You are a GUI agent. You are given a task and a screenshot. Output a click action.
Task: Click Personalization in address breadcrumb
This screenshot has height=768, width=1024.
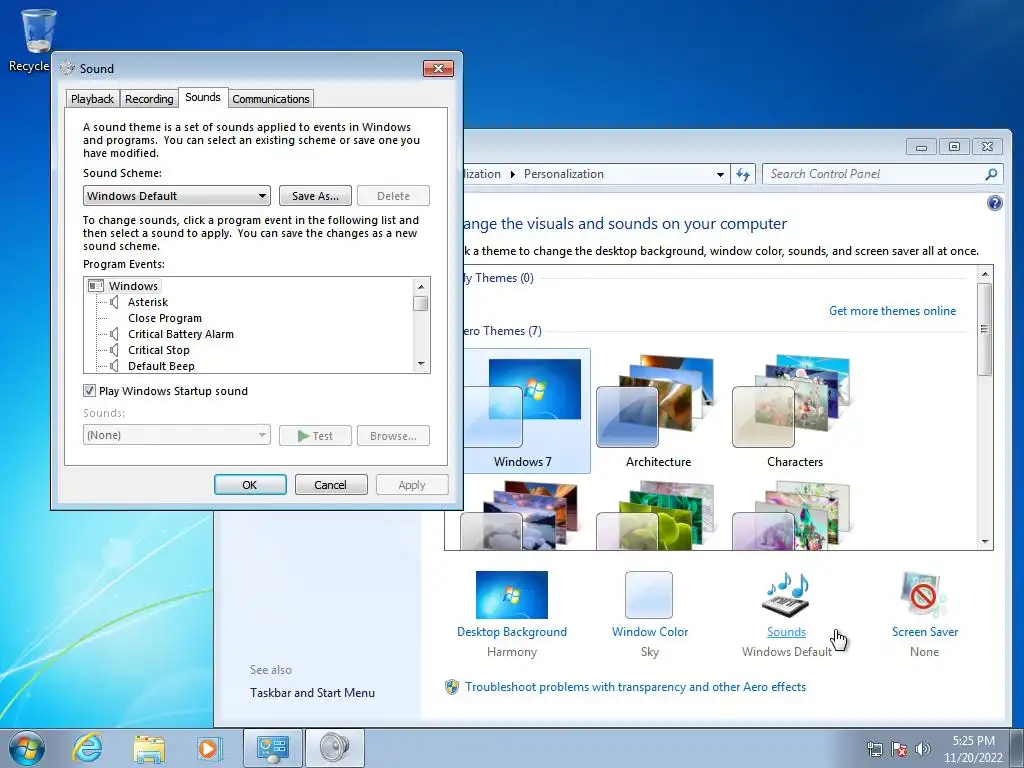(564, 174)
